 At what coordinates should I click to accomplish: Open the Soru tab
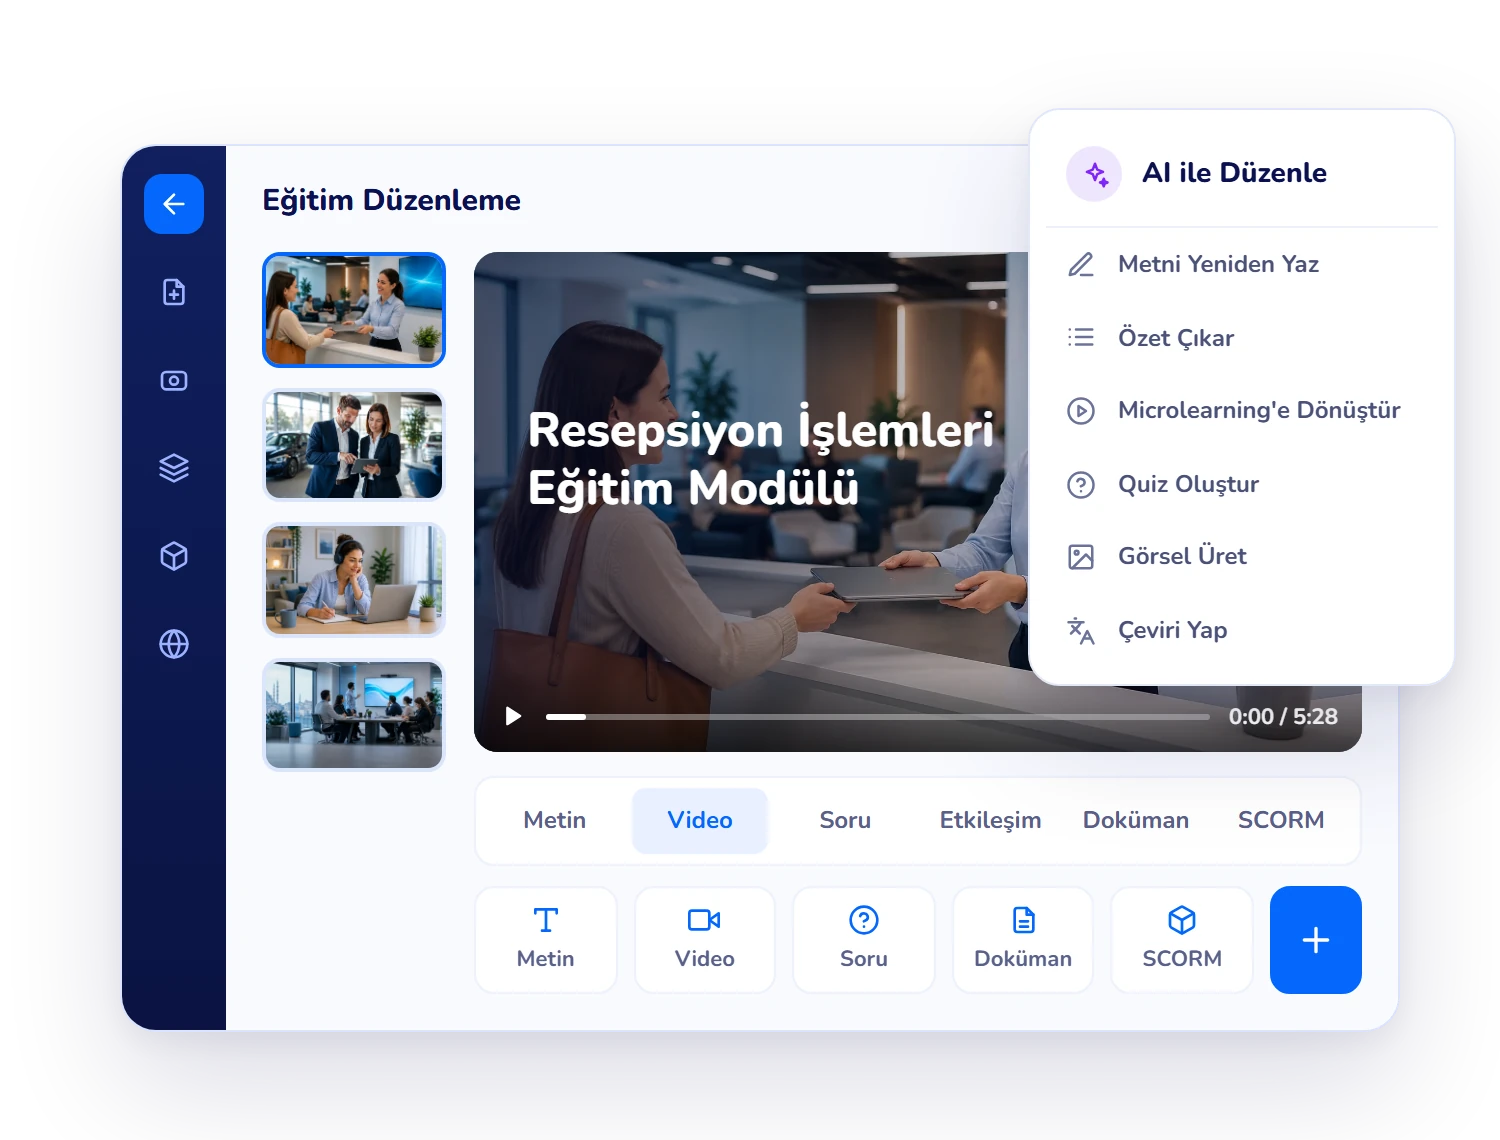tap(845, 820)
